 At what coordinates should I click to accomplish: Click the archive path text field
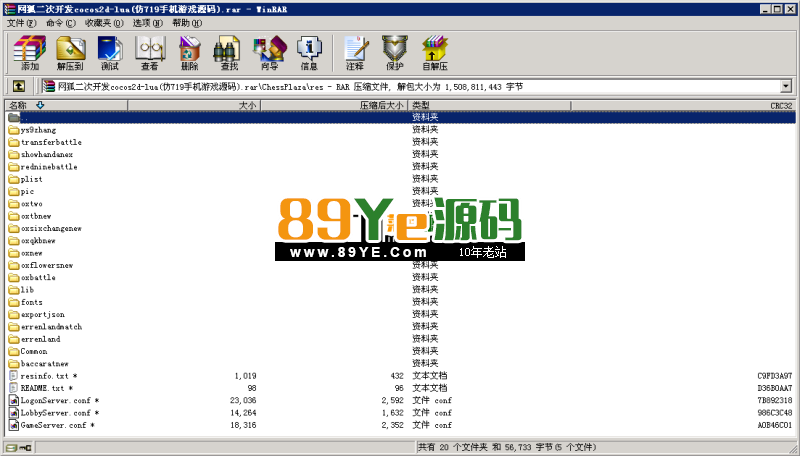[x=410, y=86]
